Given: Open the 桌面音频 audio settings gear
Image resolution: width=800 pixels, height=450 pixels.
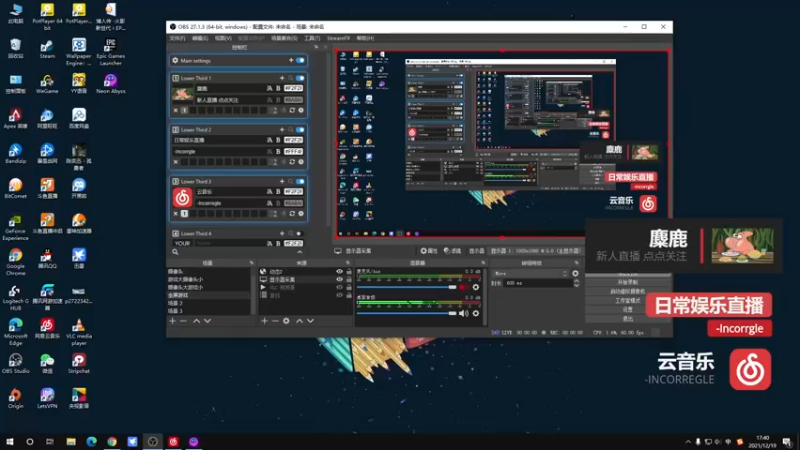Looking at the screenshot, I should point(476,313).
